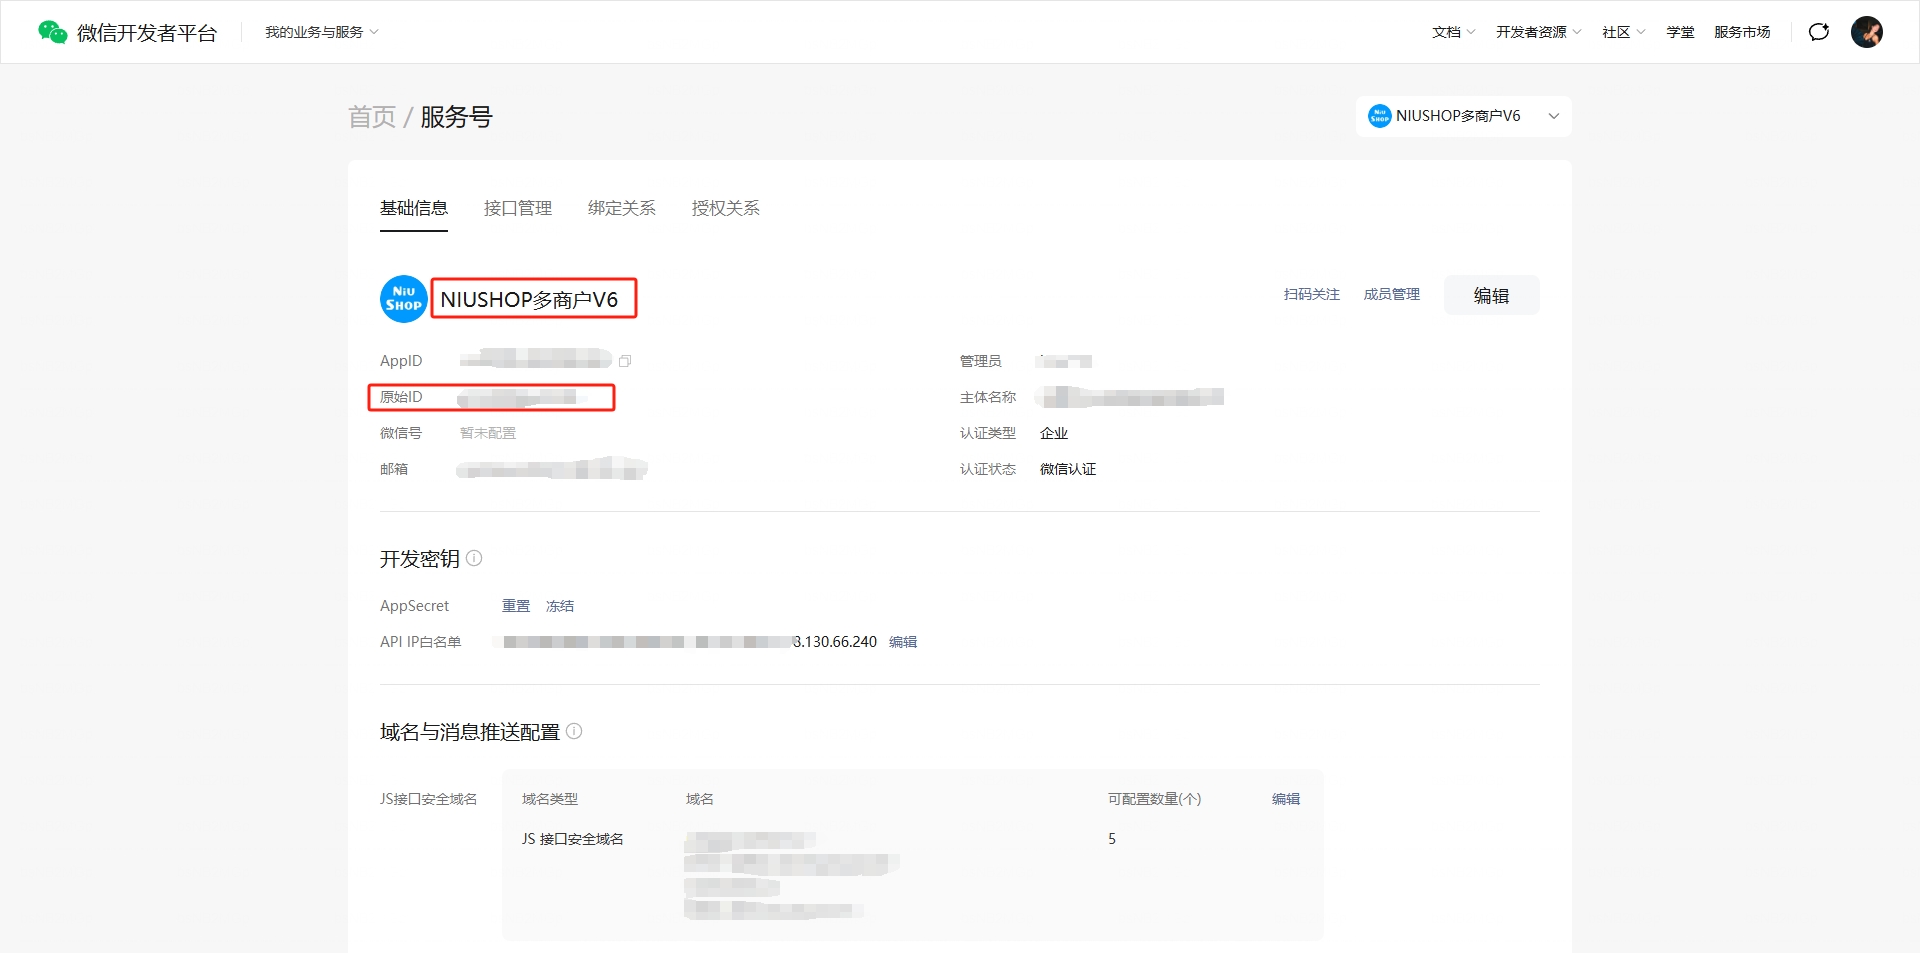Viewport: 1920px width, 953px height.
Task: Copy the AppID using copy icon
Action: point(625,361)
